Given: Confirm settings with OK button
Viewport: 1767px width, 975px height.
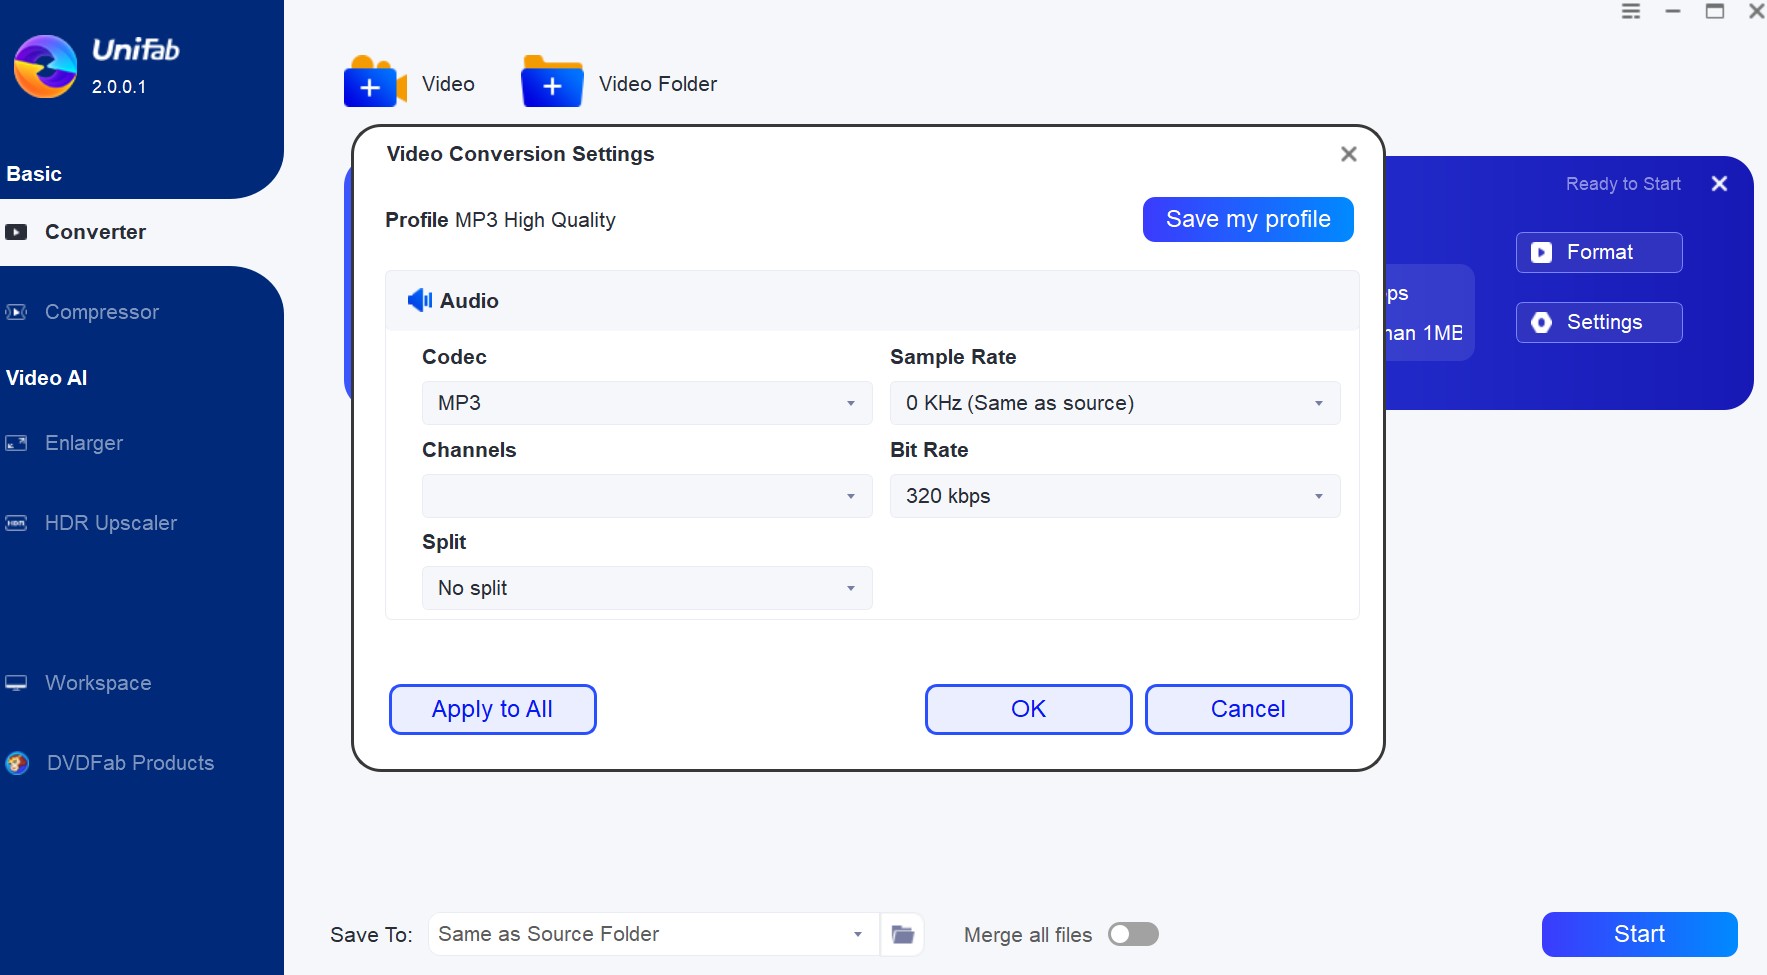Looking at the screenshot, I should tap(1028, 709).
